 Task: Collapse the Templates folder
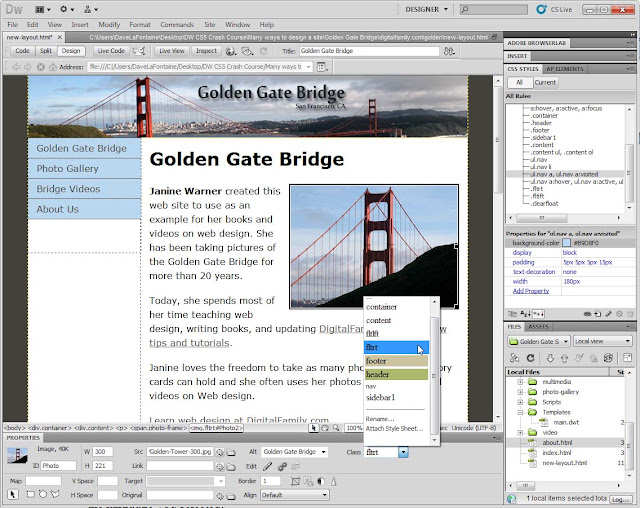tap(520, 412)
